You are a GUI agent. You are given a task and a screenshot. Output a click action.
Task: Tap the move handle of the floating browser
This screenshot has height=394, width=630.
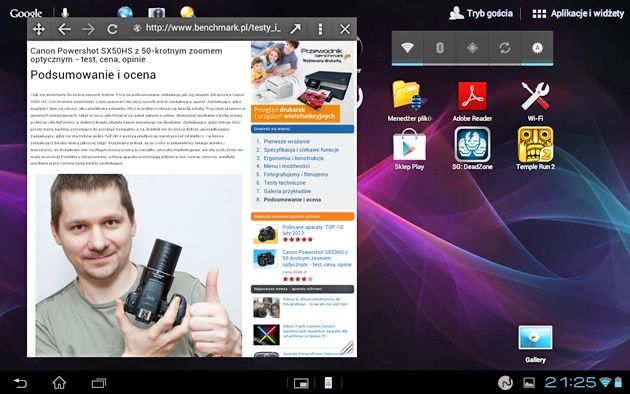coord(39,29)
